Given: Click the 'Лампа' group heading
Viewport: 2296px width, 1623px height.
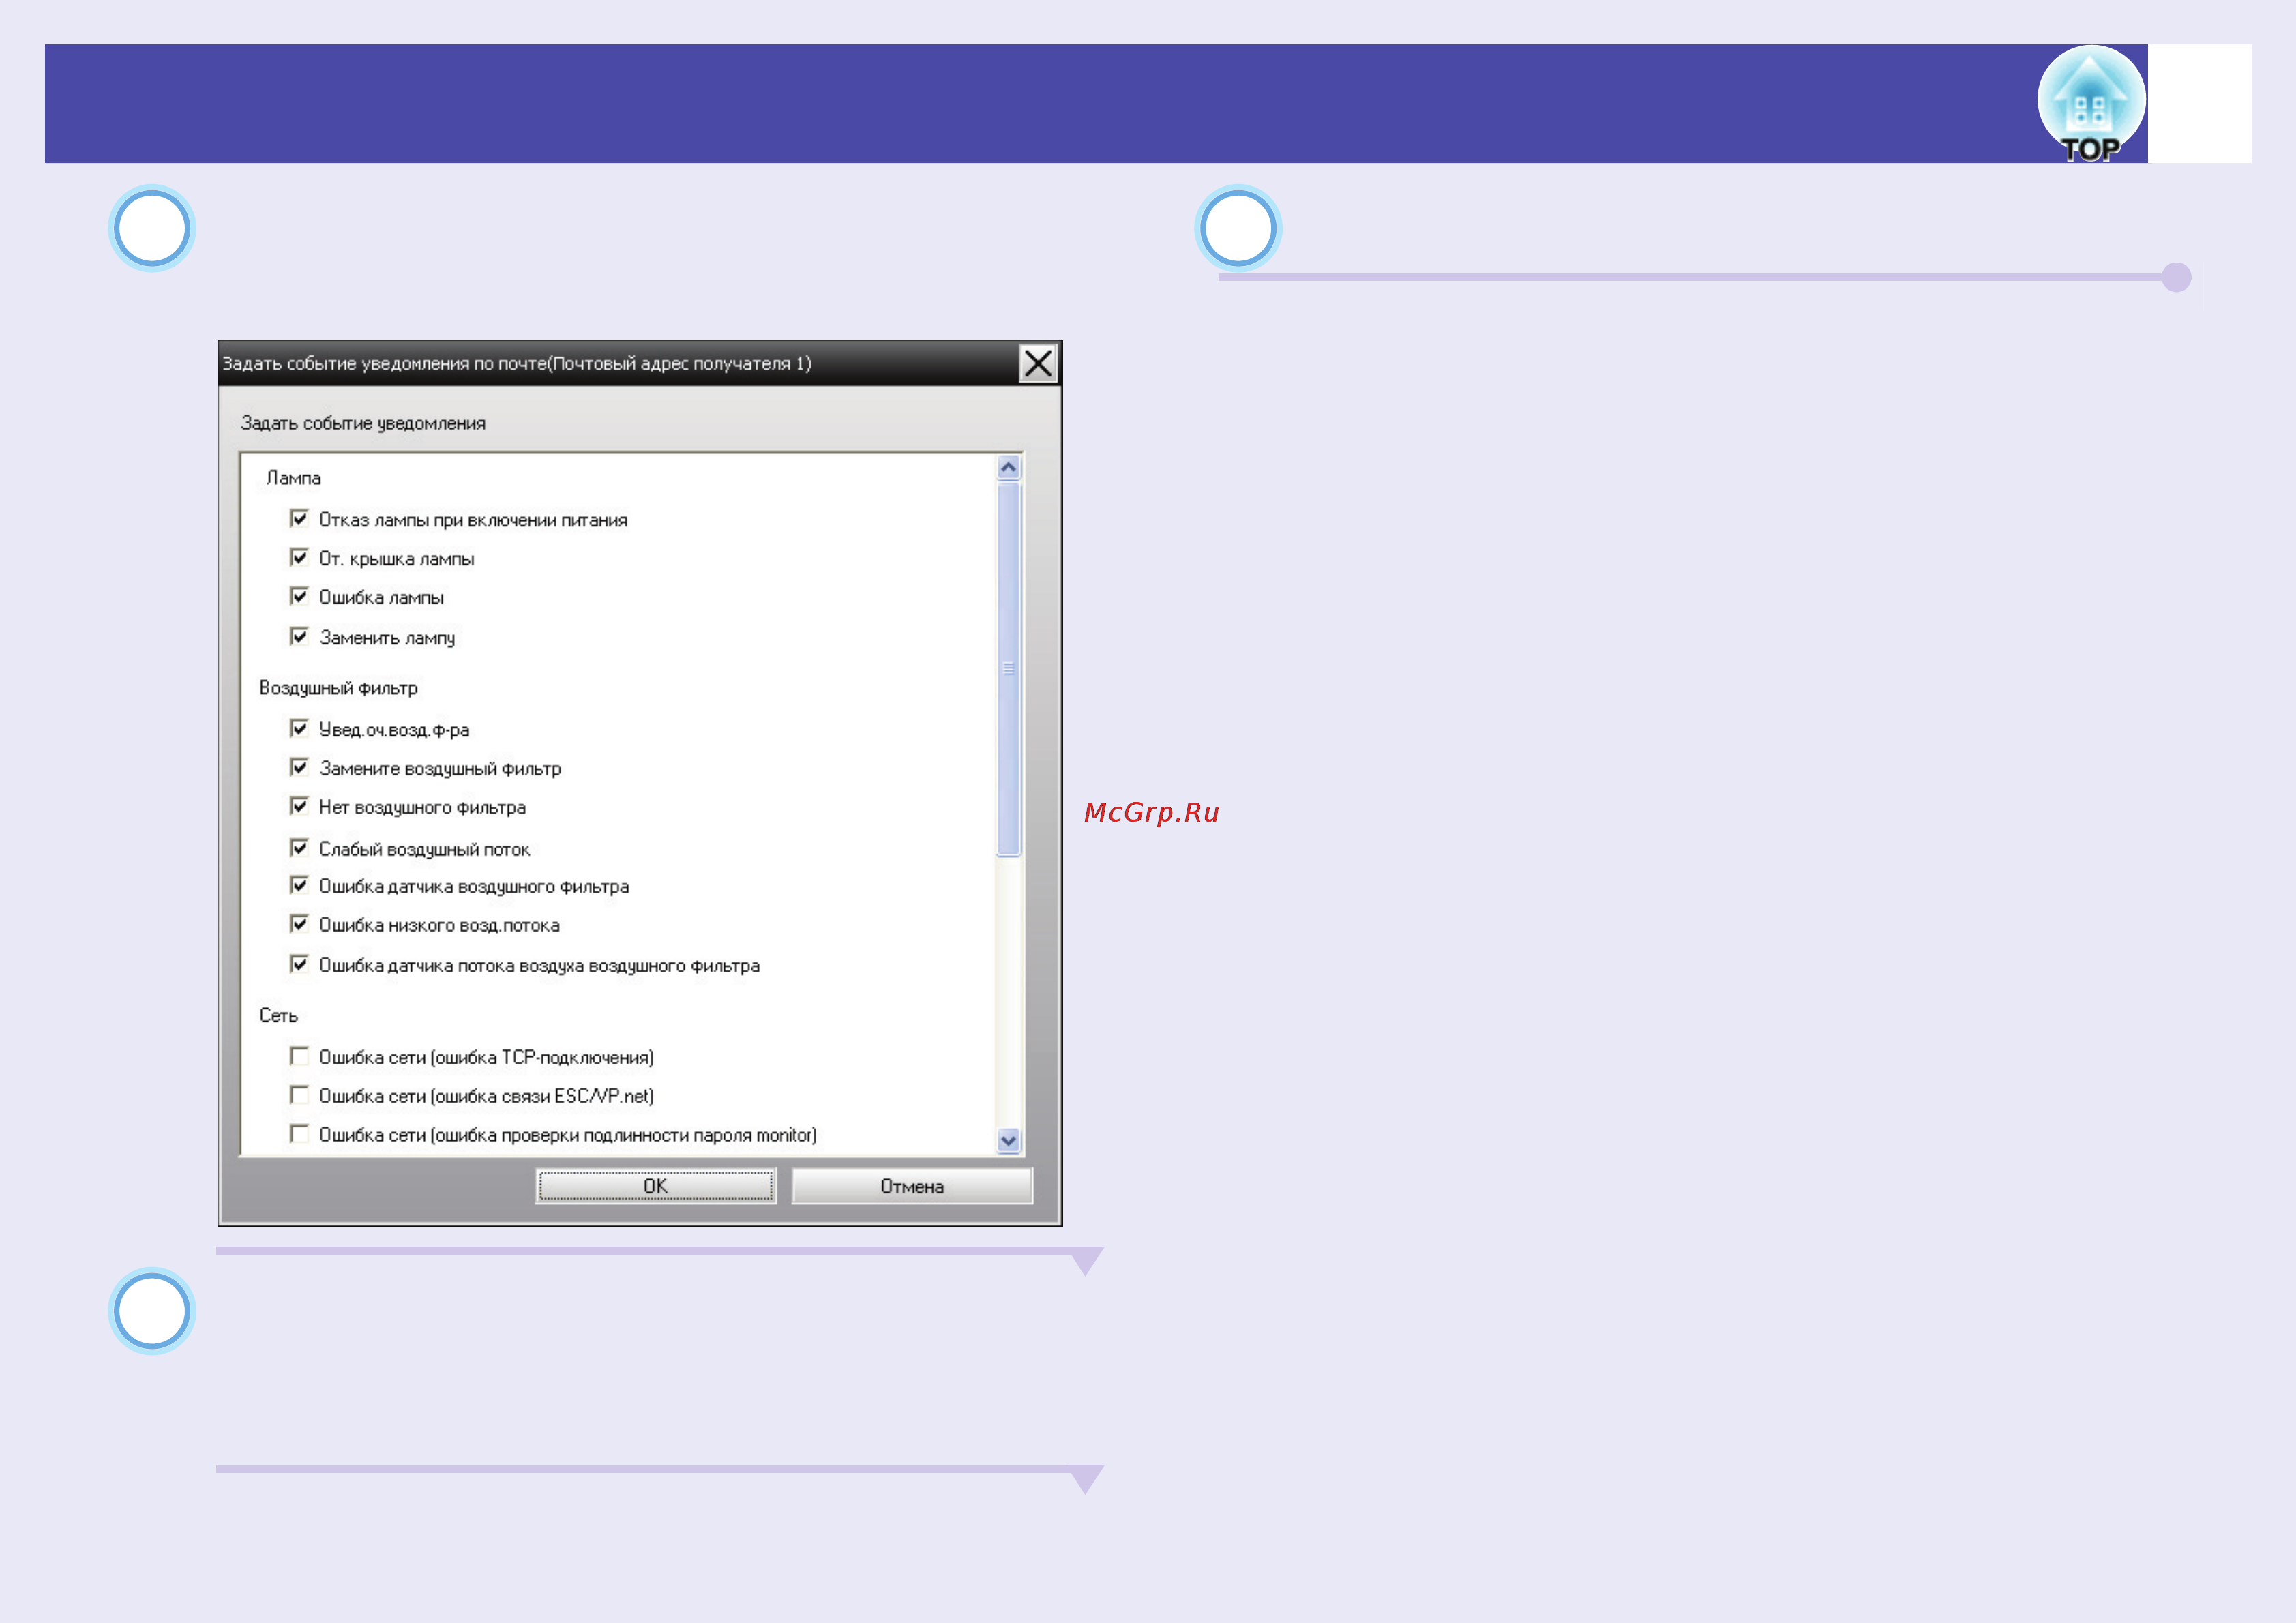Looking at the screenshot, I should click(294, 478).
